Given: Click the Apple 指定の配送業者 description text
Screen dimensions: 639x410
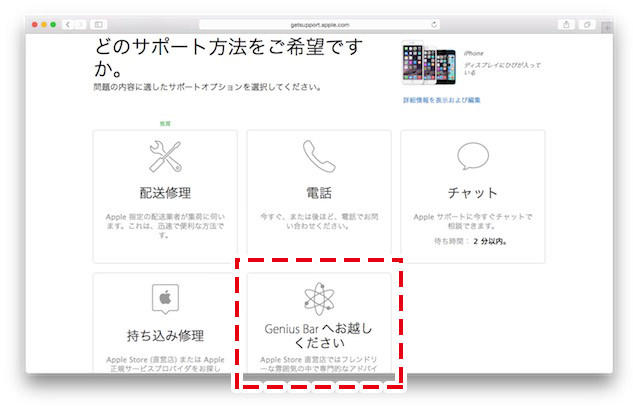Looking at the screenshot, I should [x=165, y=226].
